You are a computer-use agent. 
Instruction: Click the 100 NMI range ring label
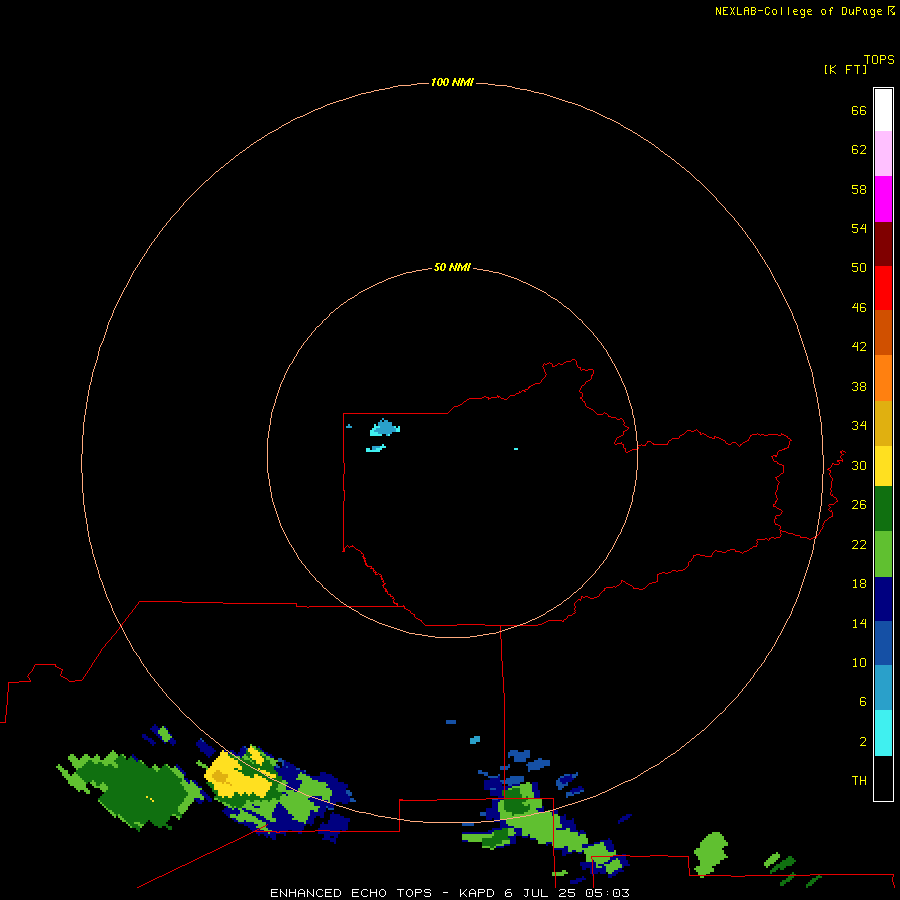click(x=452, y=82)
